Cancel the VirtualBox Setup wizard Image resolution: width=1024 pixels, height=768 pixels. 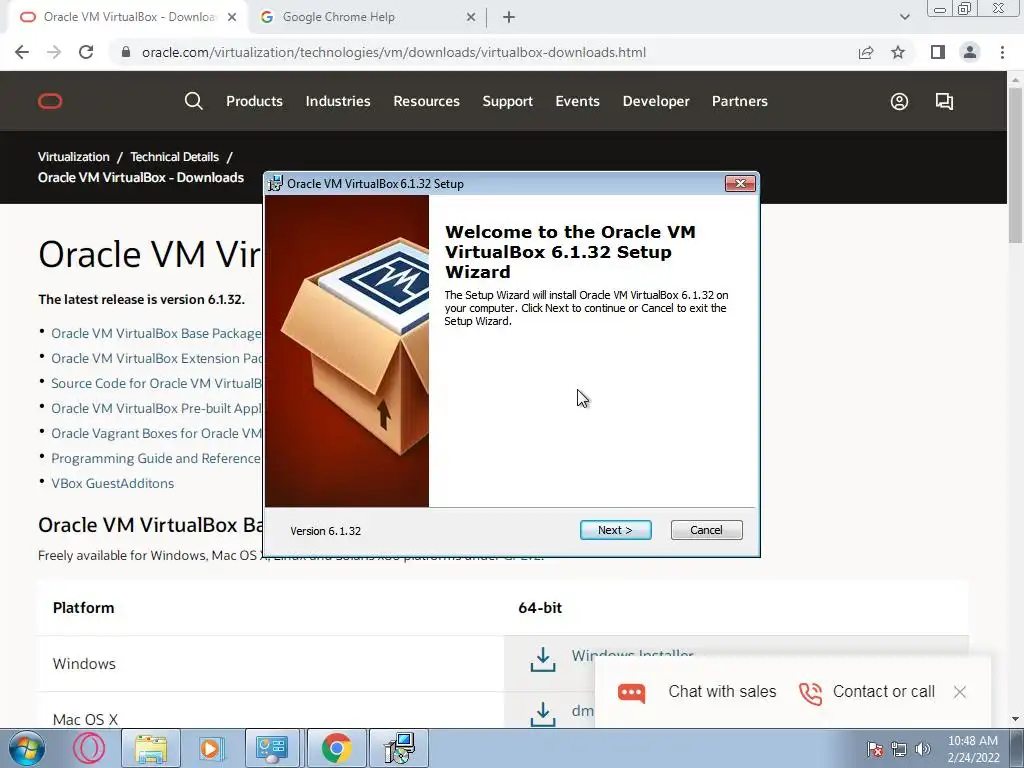coord(706,530)
